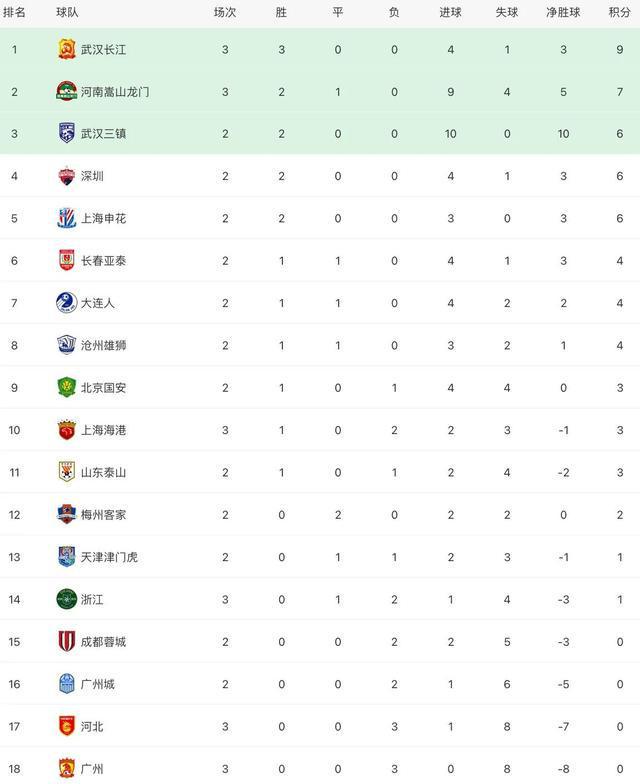Image resolution: width=640 pixels, height=784 pixels.
Task: Sort by the 净胜球 column header
Action: 563,12
